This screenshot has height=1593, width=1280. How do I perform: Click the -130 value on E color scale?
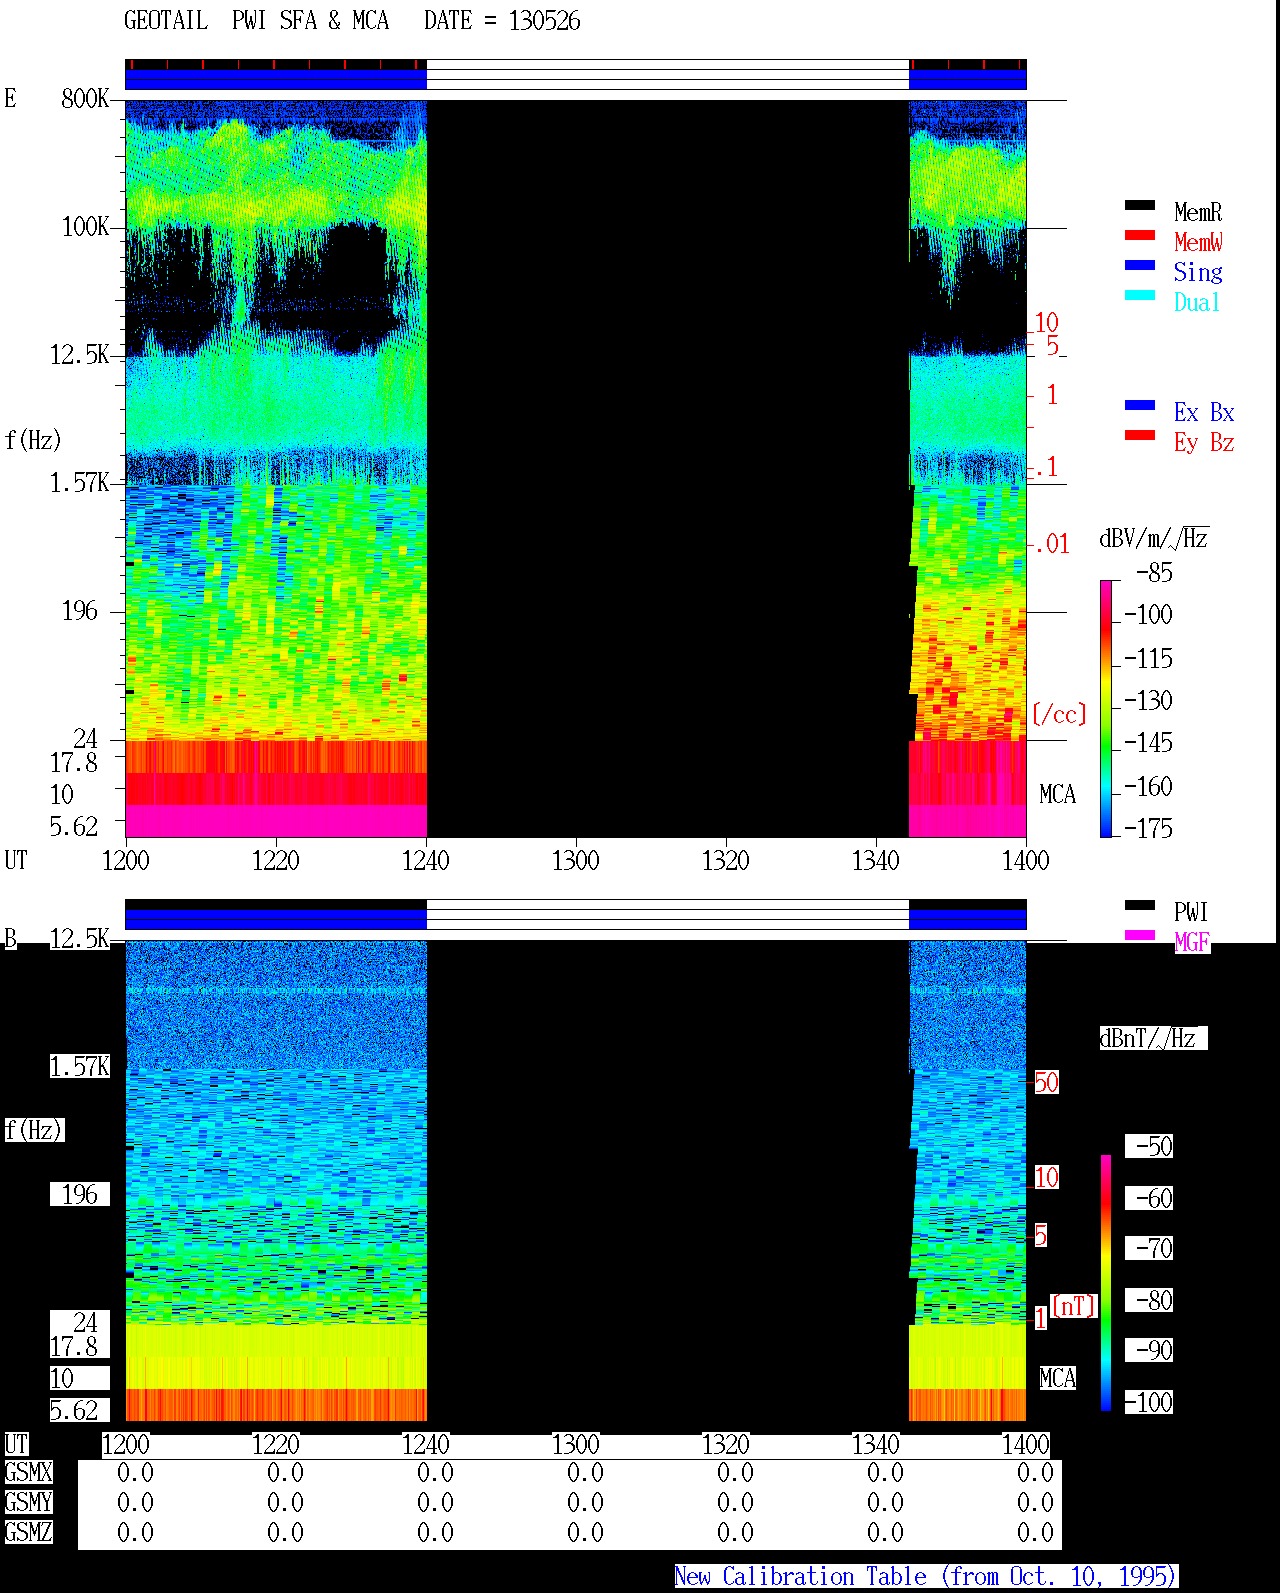coord(1148,700)
